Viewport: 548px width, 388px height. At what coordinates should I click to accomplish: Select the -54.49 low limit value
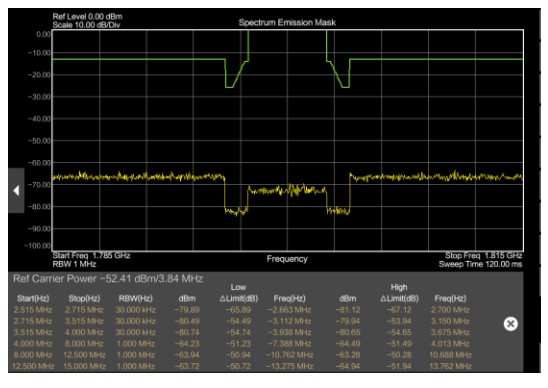(x=238, y=321)
